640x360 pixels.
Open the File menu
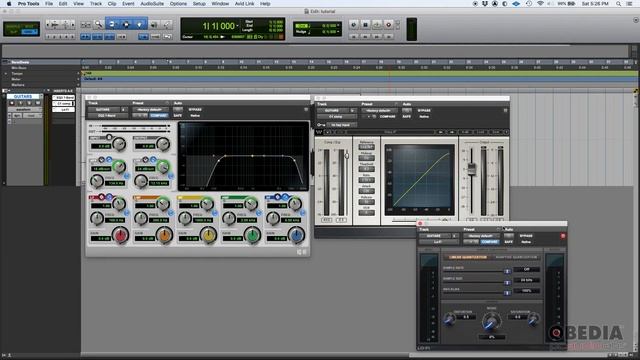tap(49, 4)
